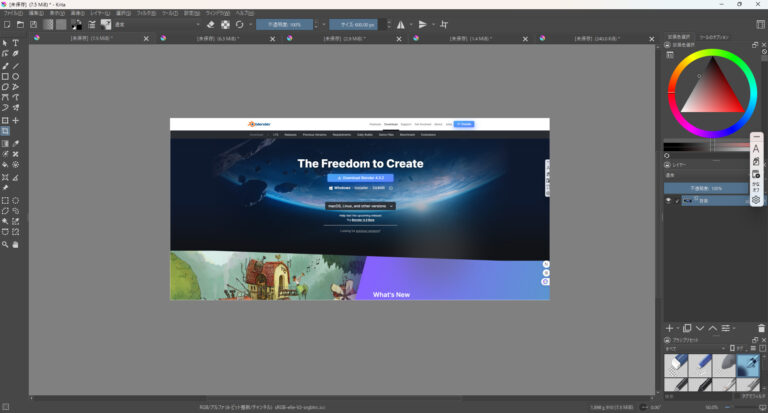Expand the brush preset tag dropdown
Image resolution: width=768 pixels, height=413 pixels.
pos(695,350)
